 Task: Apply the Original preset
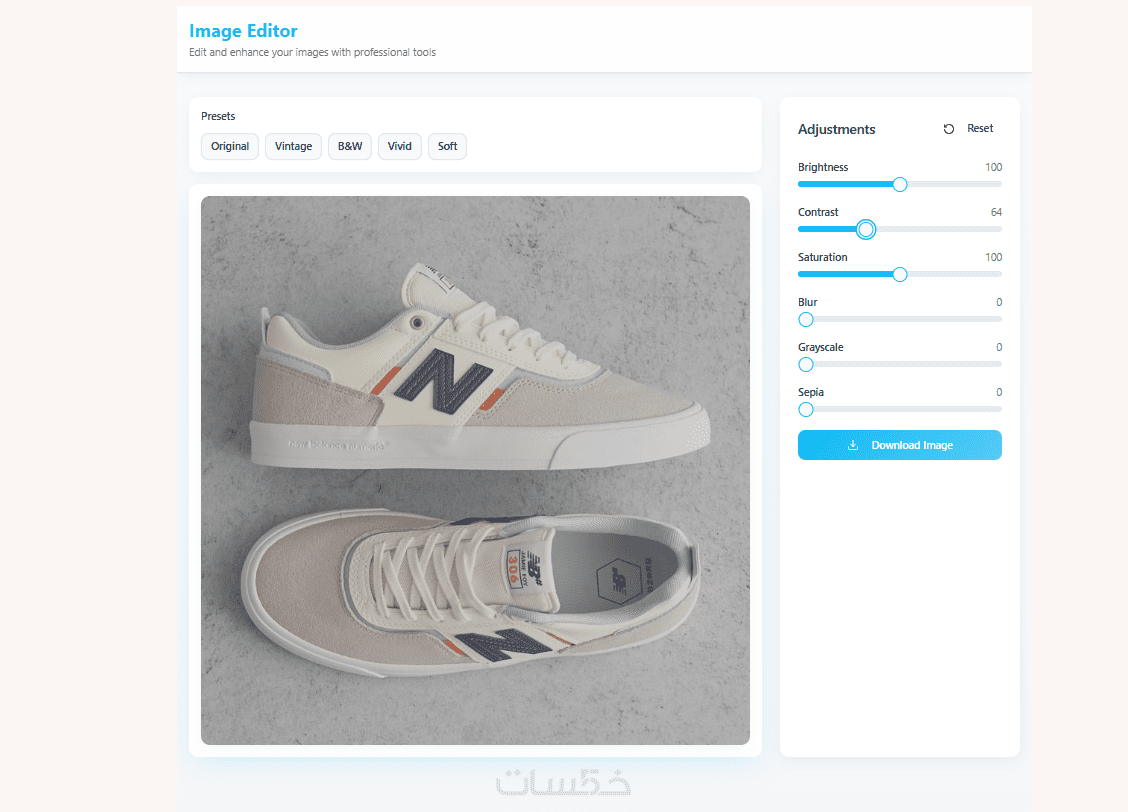point(230,146)
